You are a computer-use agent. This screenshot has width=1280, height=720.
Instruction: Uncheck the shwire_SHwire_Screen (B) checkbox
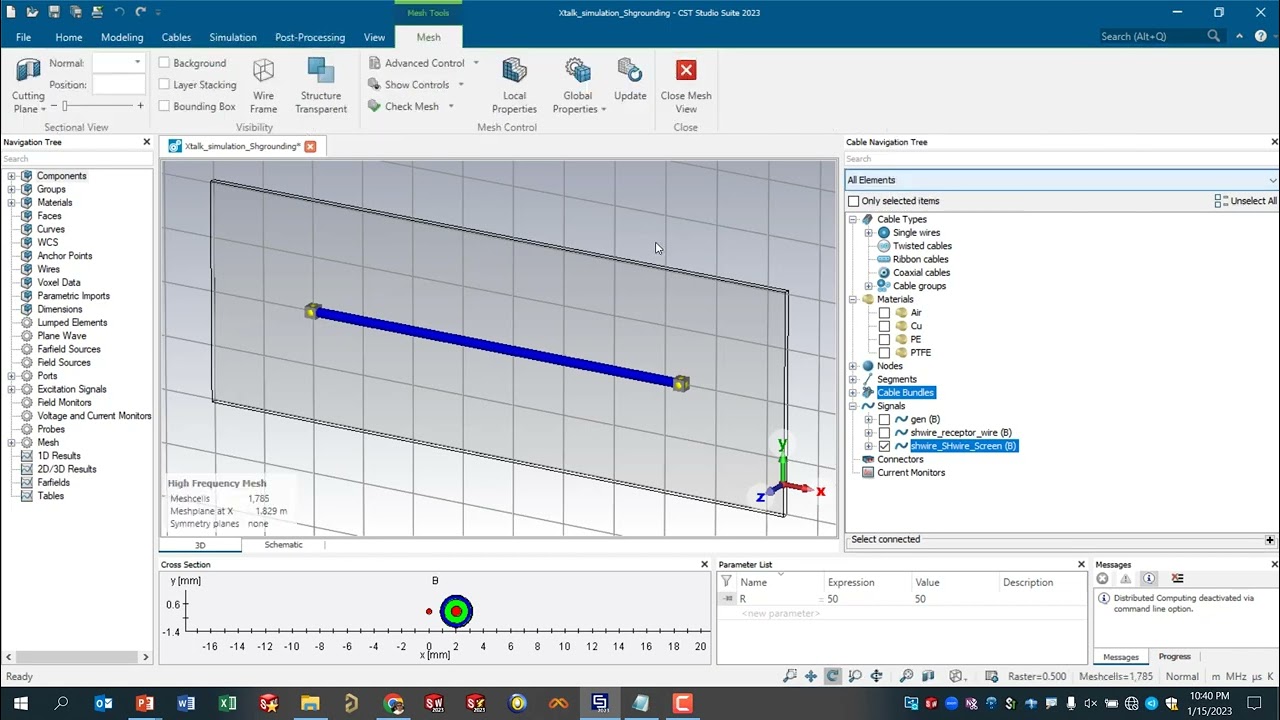coord(884,446)
